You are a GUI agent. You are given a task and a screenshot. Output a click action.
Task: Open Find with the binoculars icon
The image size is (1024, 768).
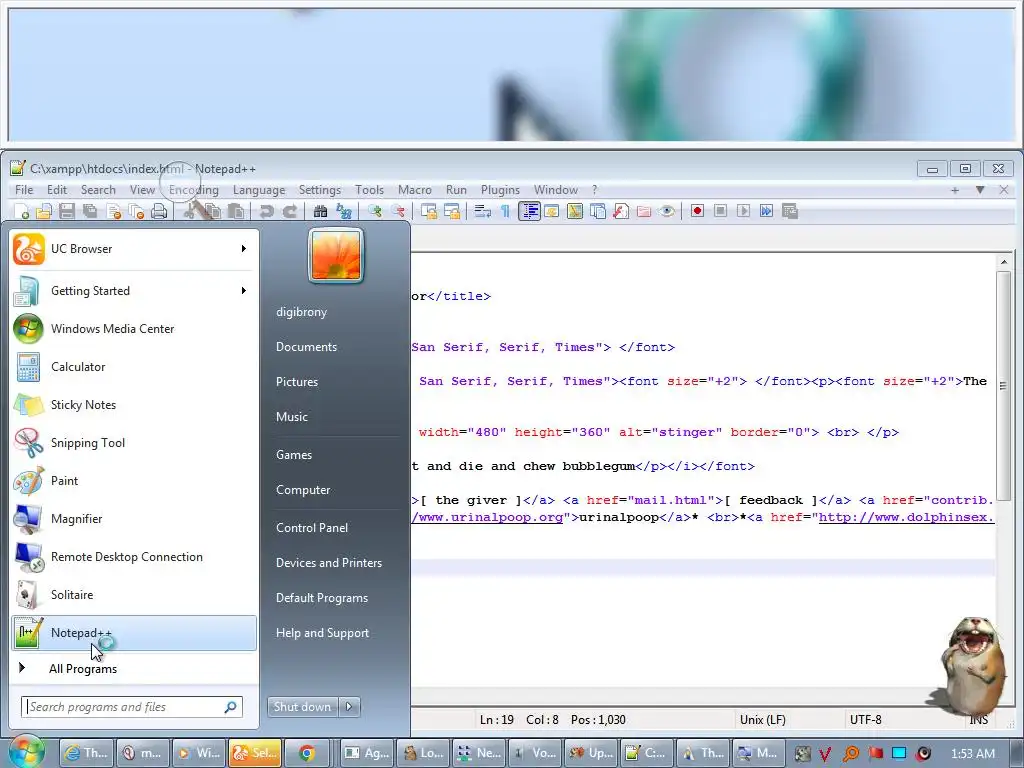tap(320, 211)
